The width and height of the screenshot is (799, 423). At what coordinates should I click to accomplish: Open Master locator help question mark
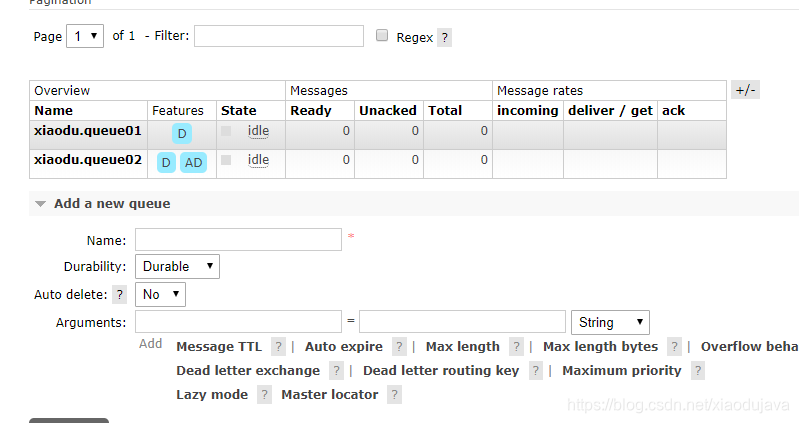click(x=394, y=394)
